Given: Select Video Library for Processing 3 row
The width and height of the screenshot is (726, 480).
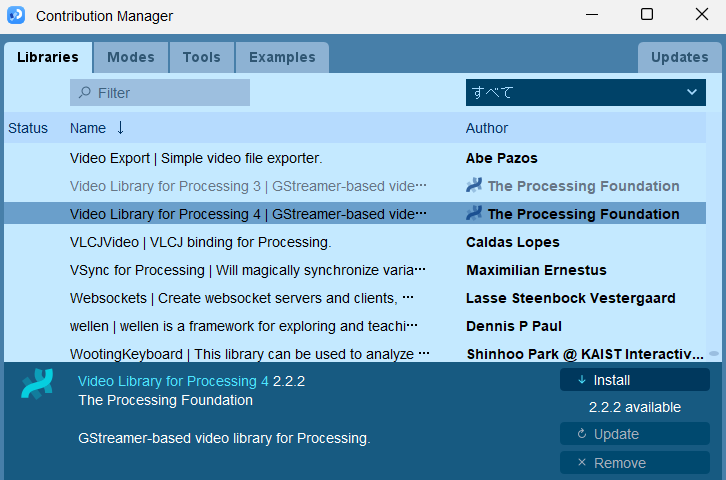Looking at the screenshot, I should tap(355, 186).
